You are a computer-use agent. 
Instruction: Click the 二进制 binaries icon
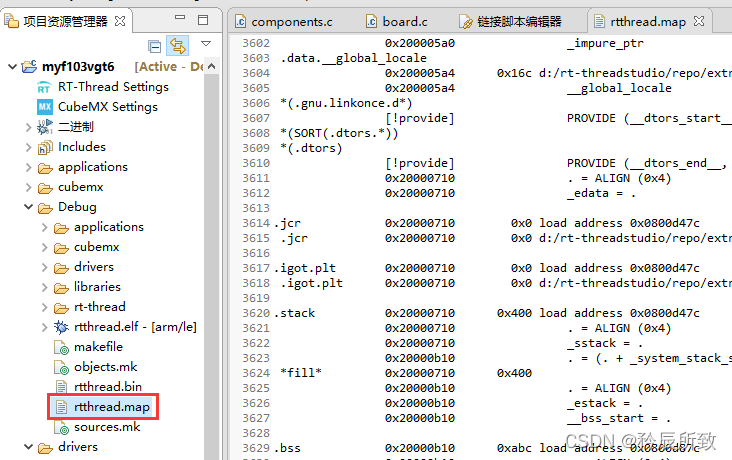(45, 127)
